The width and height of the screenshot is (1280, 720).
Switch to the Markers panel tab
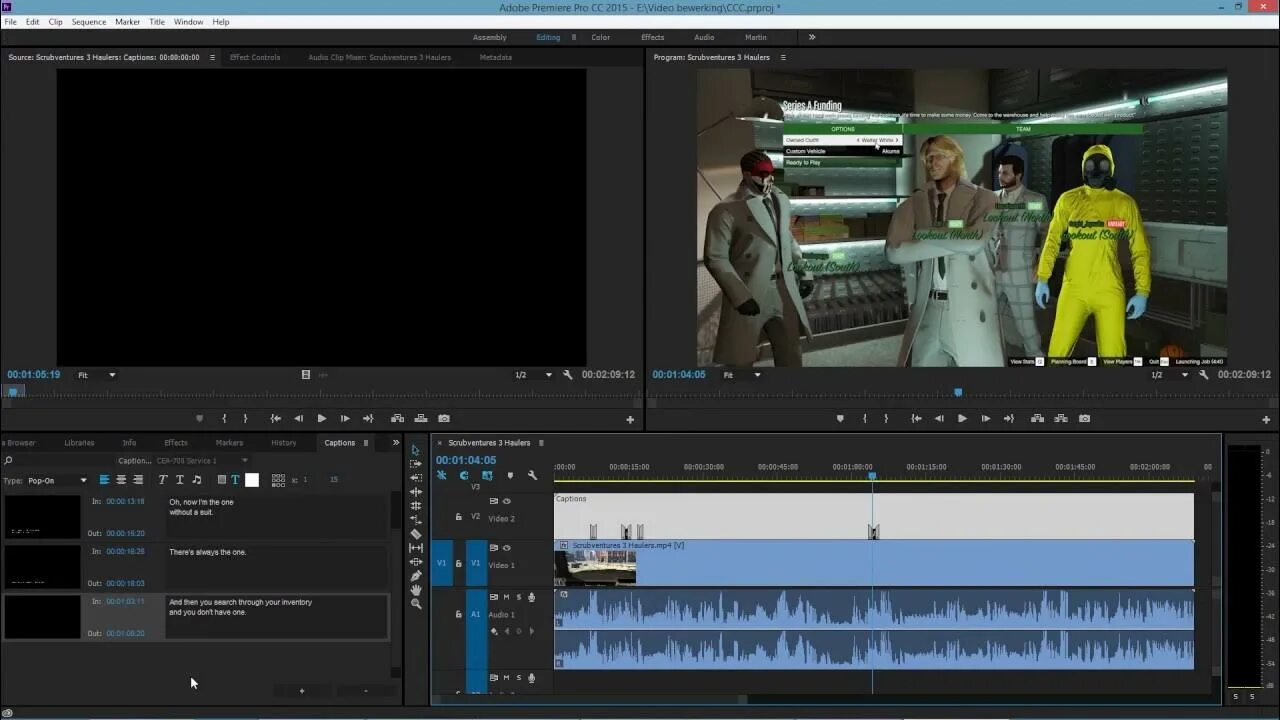pos(229,443)
